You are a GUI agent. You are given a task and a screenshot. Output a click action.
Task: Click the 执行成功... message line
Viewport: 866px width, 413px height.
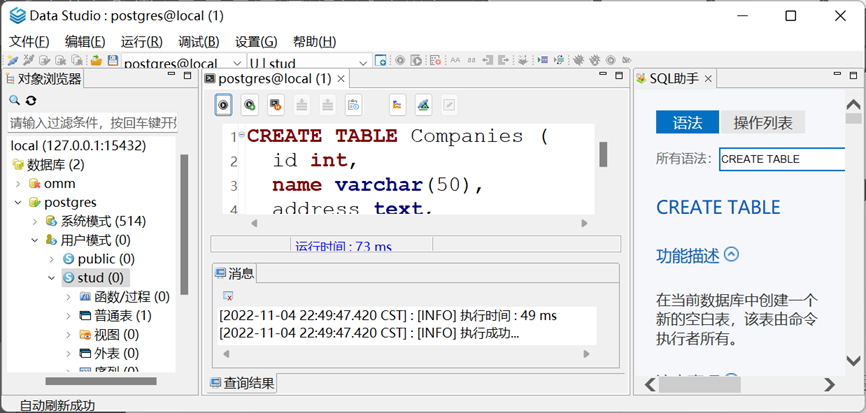pyautogui.click(x=369, y=333)
